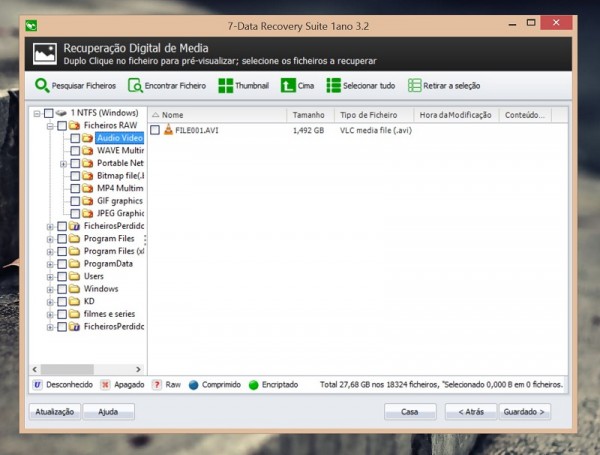The height and width of the screenshot is (455, 600).
Task: Click the Casa button
Action: click(x=410, y=412)
